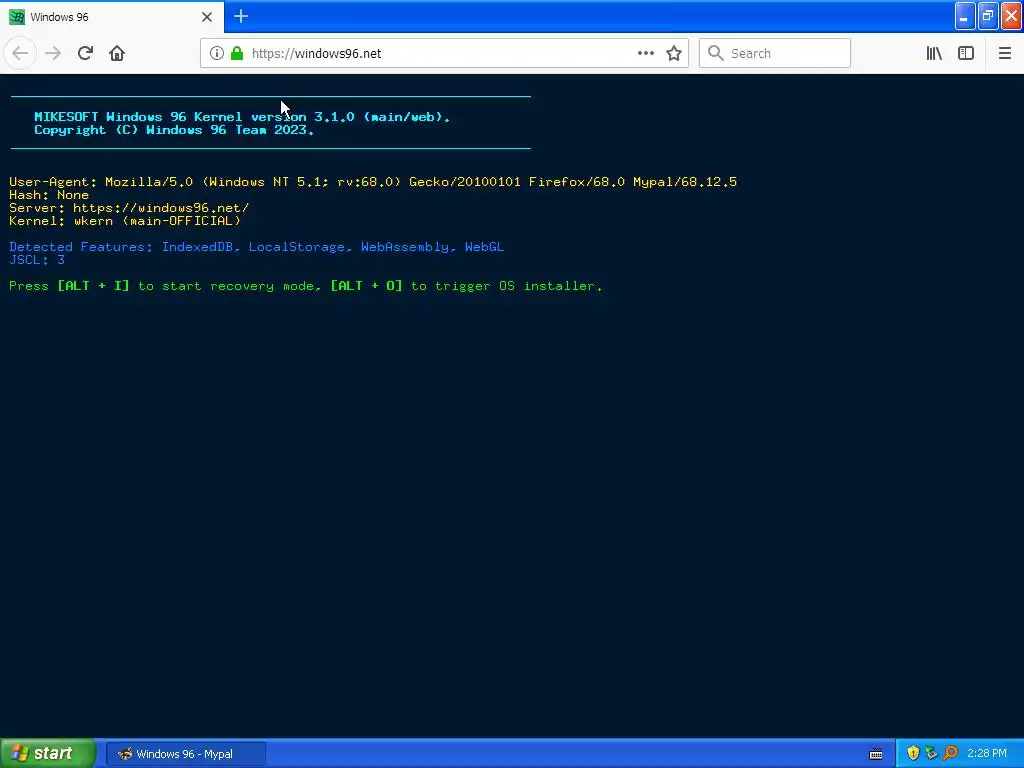Close the Windows 96 tab
Image resolution: width=1024 pixels, height=768 pixels.
(x=206, y=17)
